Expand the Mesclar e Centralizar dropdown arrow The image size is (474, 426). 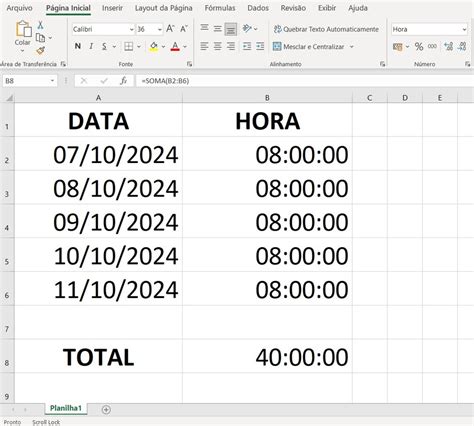point(352,47)
